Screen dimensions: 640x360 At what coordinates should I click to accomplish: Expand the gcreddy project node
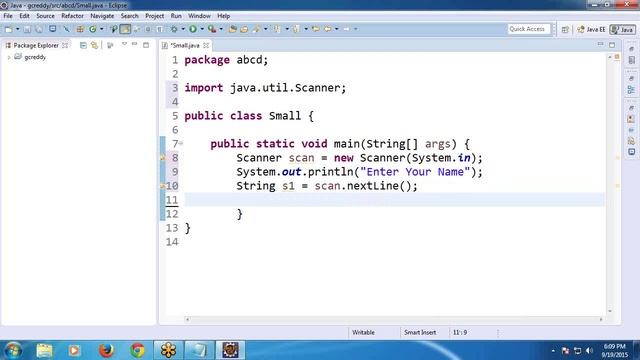pyautogui.click(x=9, y=58)
